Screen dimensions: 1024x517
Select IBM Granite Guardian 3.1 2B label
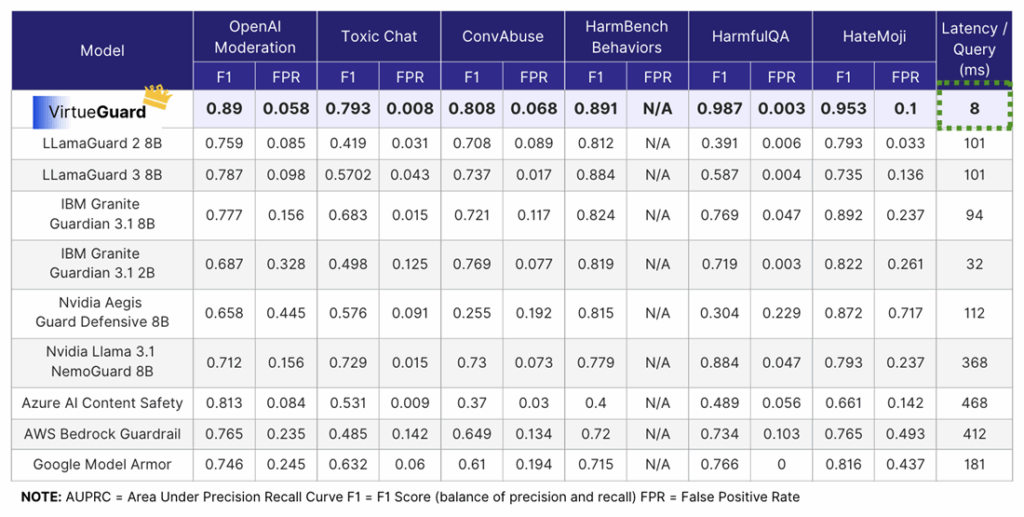(103, 263)
